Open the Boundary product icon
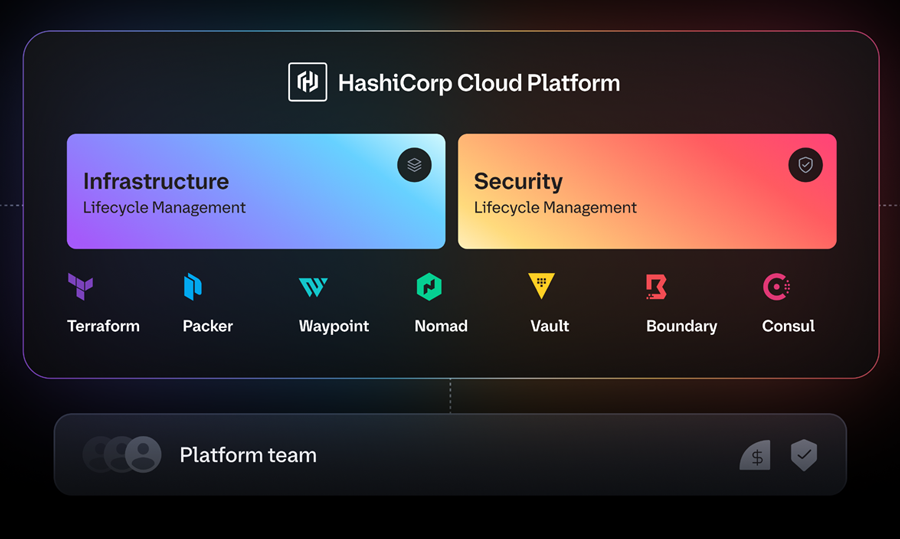 coord(656,287)
